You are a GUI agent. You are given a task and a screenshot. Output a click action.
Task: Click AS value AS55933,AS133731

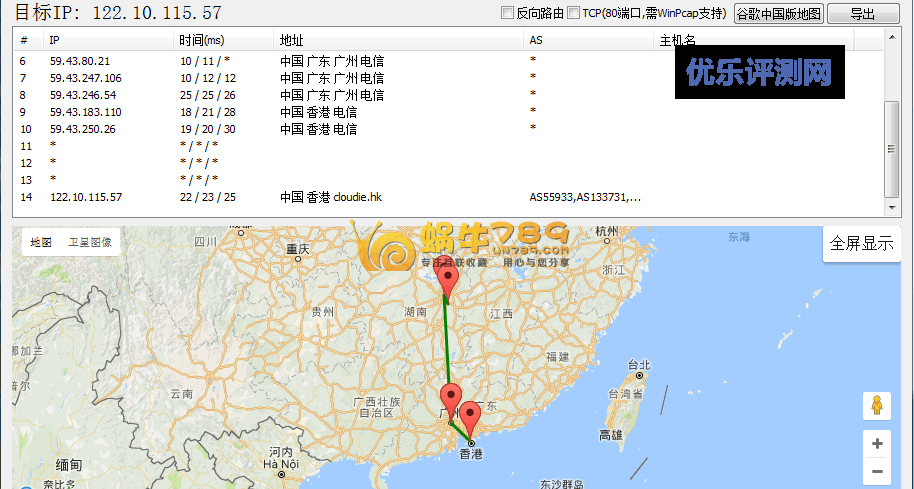coord(585,197)
